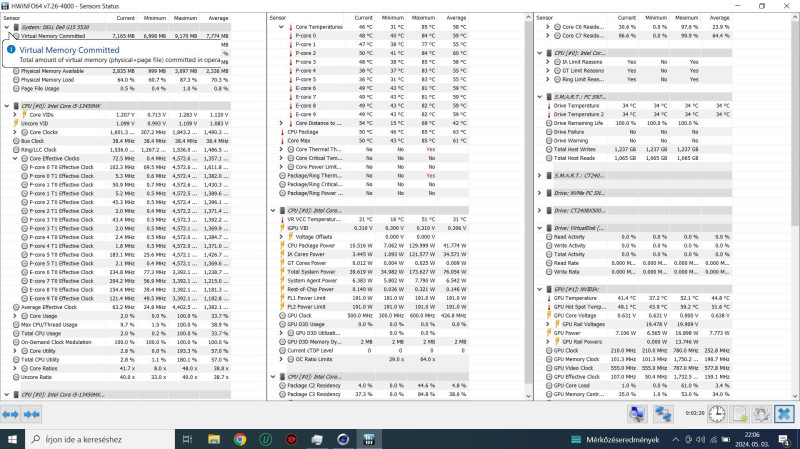The image size is (800, 449).
Task: Open Google Chrome from the taskbar
Action: click(240, 439)
